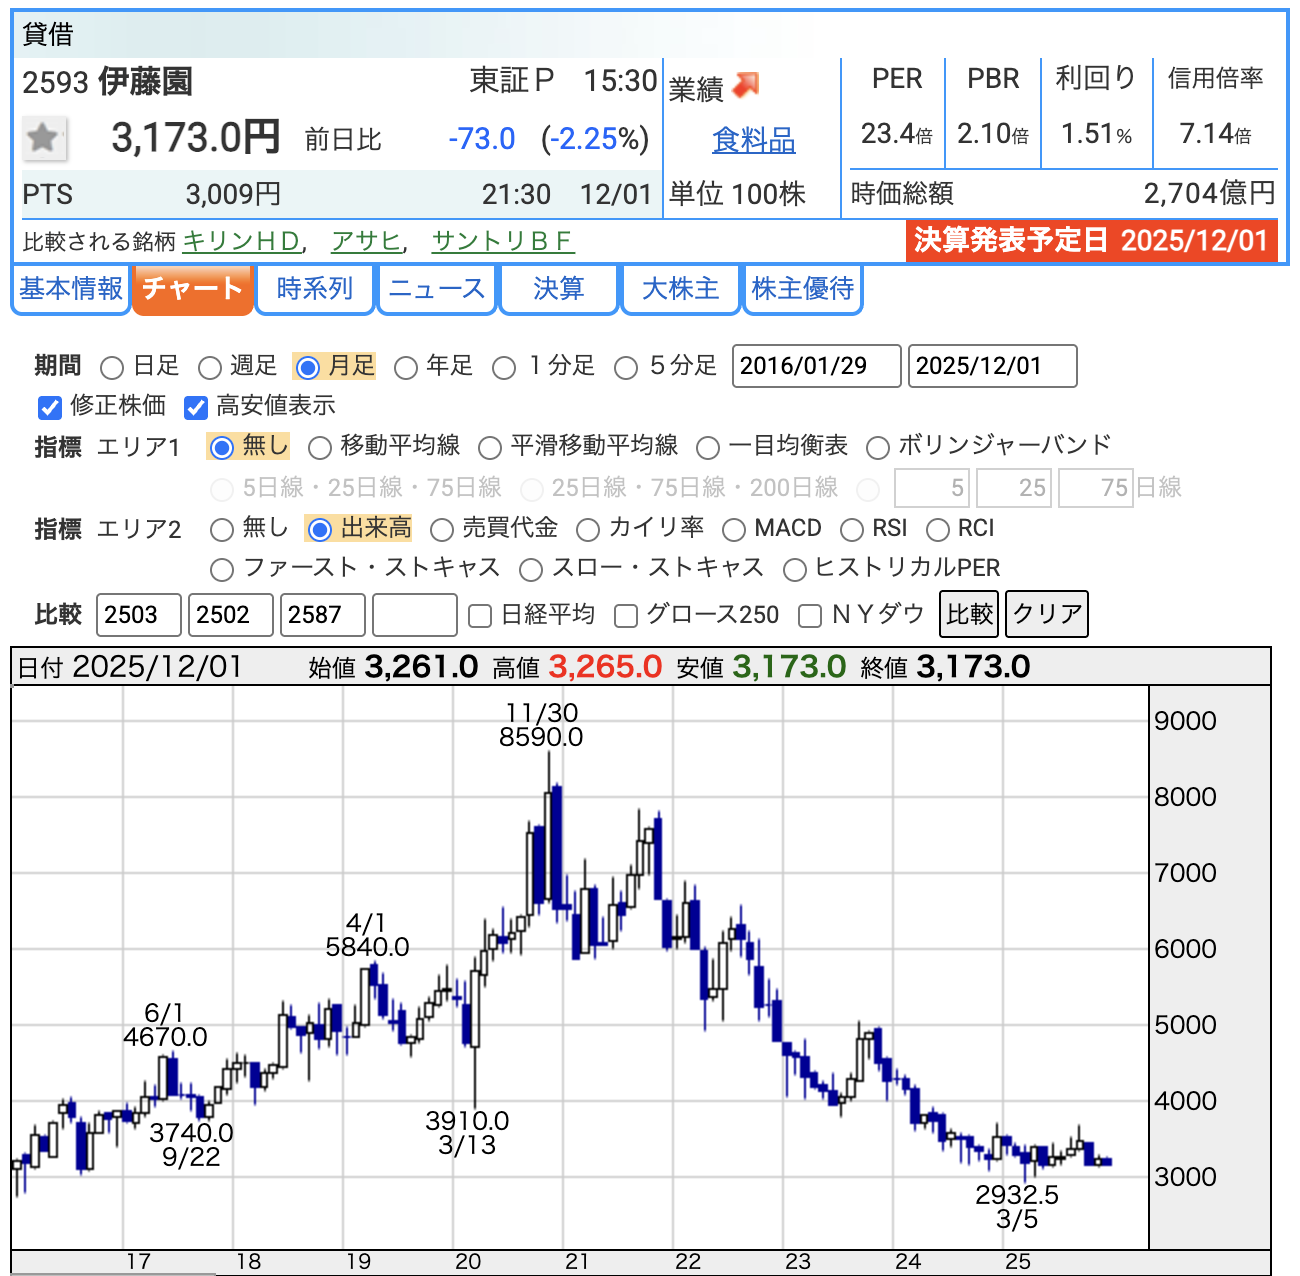Click the star favorite icon

[44, 138]
